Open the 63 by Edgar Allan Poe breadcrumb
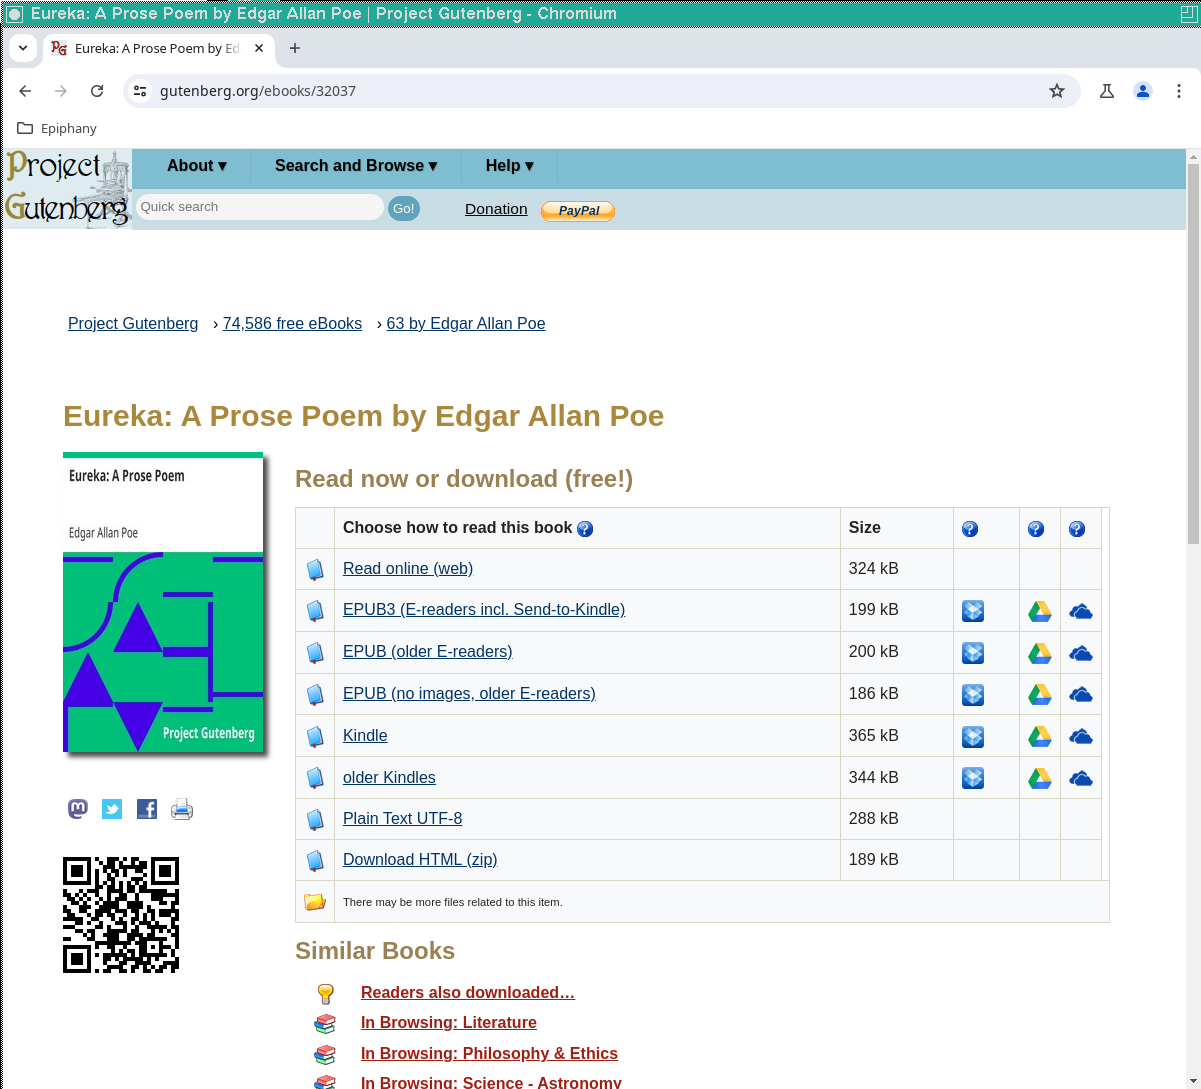The height and width of the screenshot is (1089, 1201). point(466,324)
